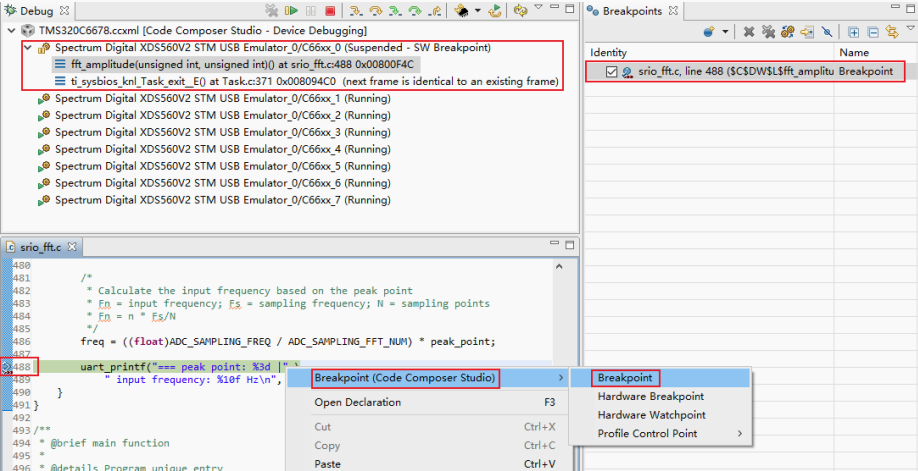918x471 pixels.
Task: Close the Breakpoints view tab
Action: pos(673,11)
